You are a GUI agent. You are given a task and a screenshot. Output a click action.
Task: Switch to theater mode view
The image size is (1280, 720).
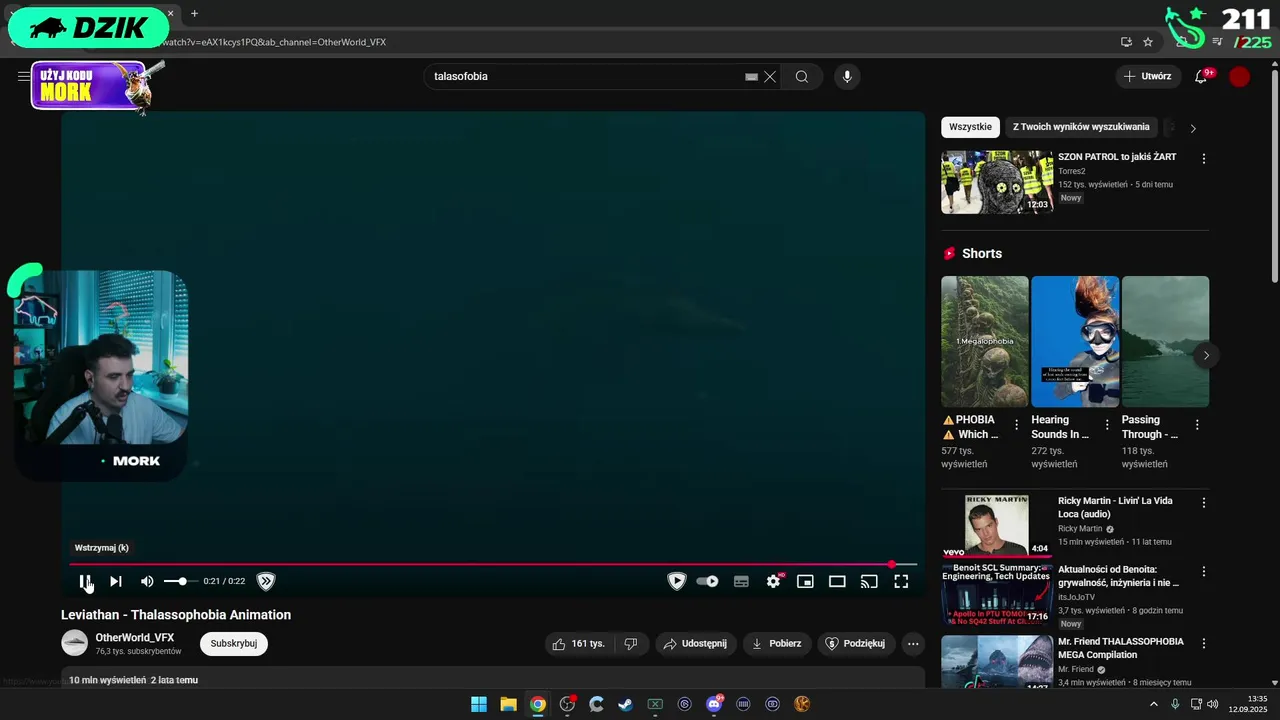[x=837, y=581]
